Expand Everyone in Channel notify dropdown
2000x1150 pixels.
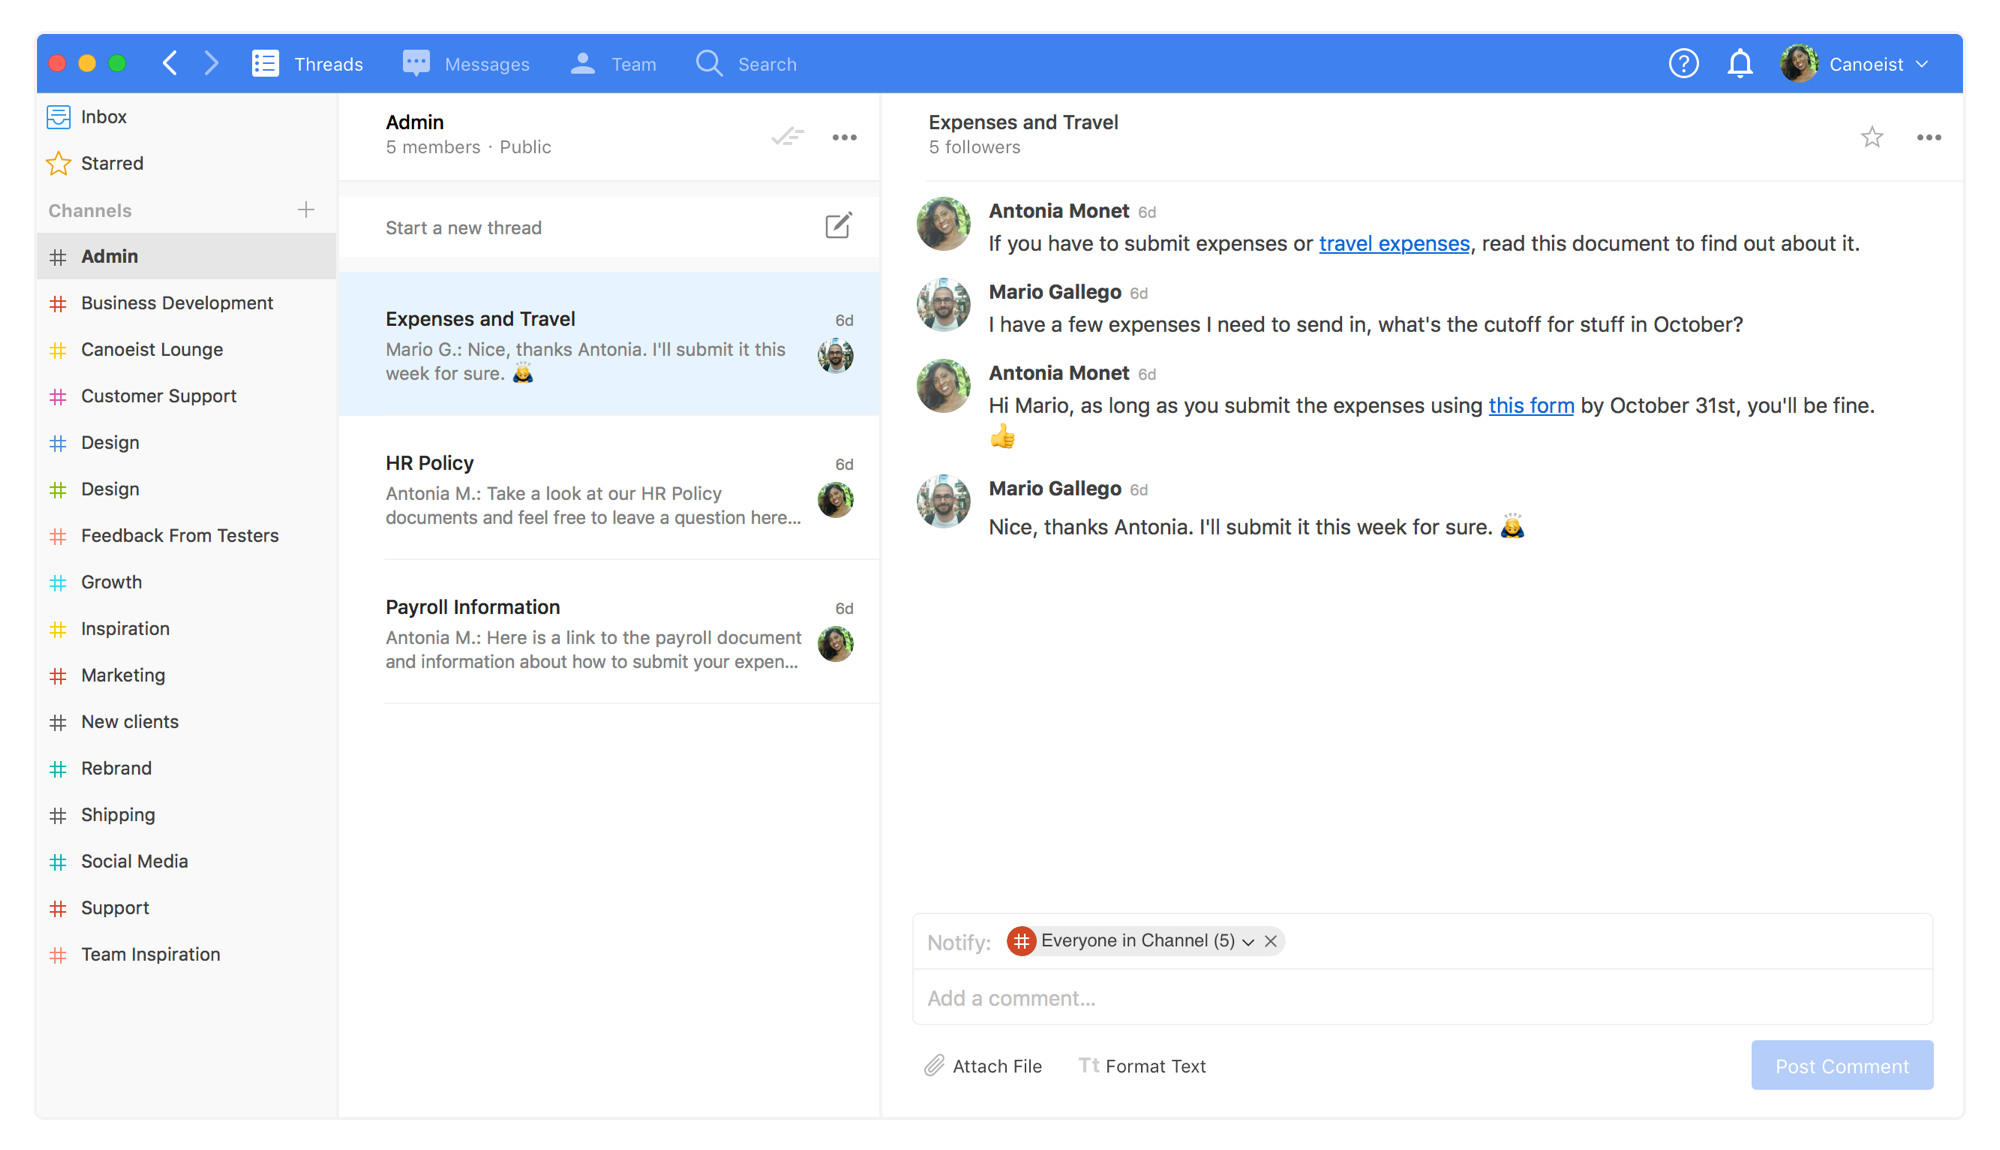point(1248,942)
